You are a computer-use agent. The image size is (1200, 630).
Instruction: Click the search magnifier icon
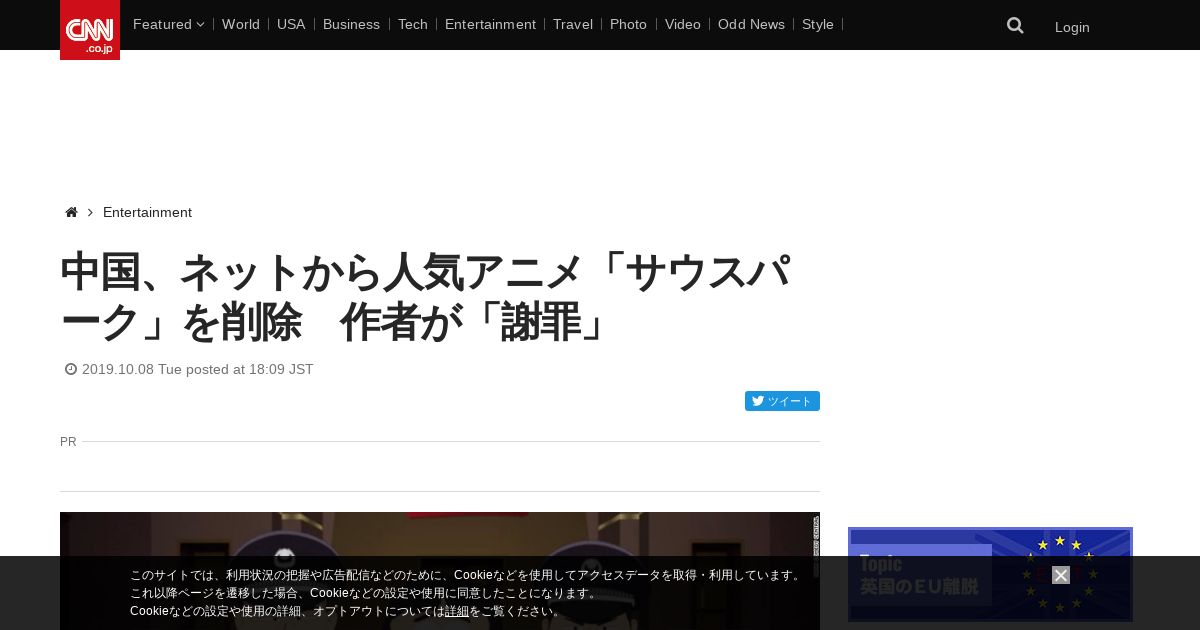click(1015, 26)
